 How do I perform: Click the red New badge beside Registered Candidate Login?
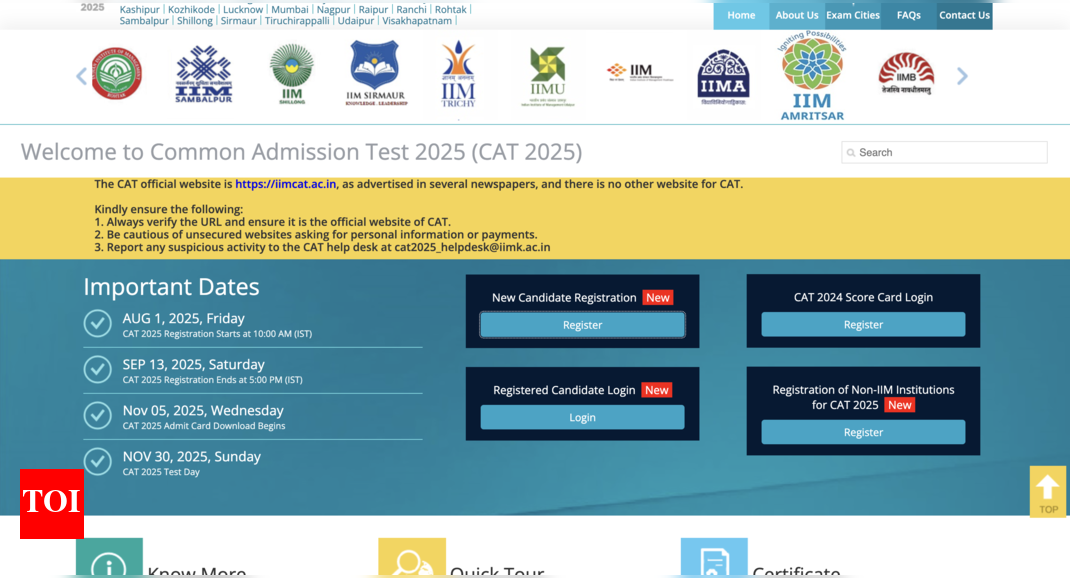[656, 390]
